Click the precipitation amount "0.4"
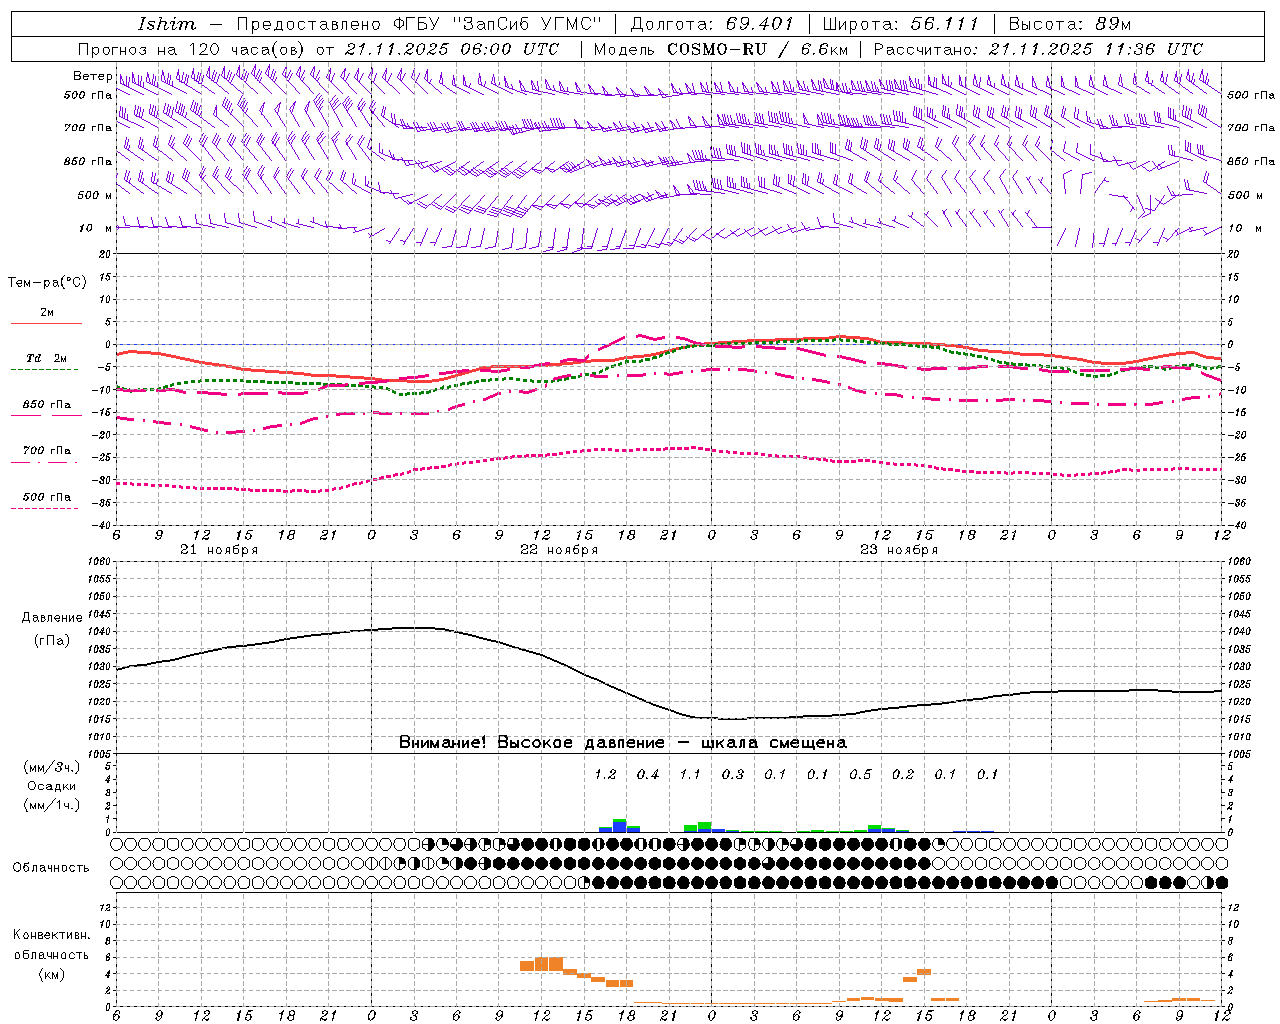 tap(648, 775)
